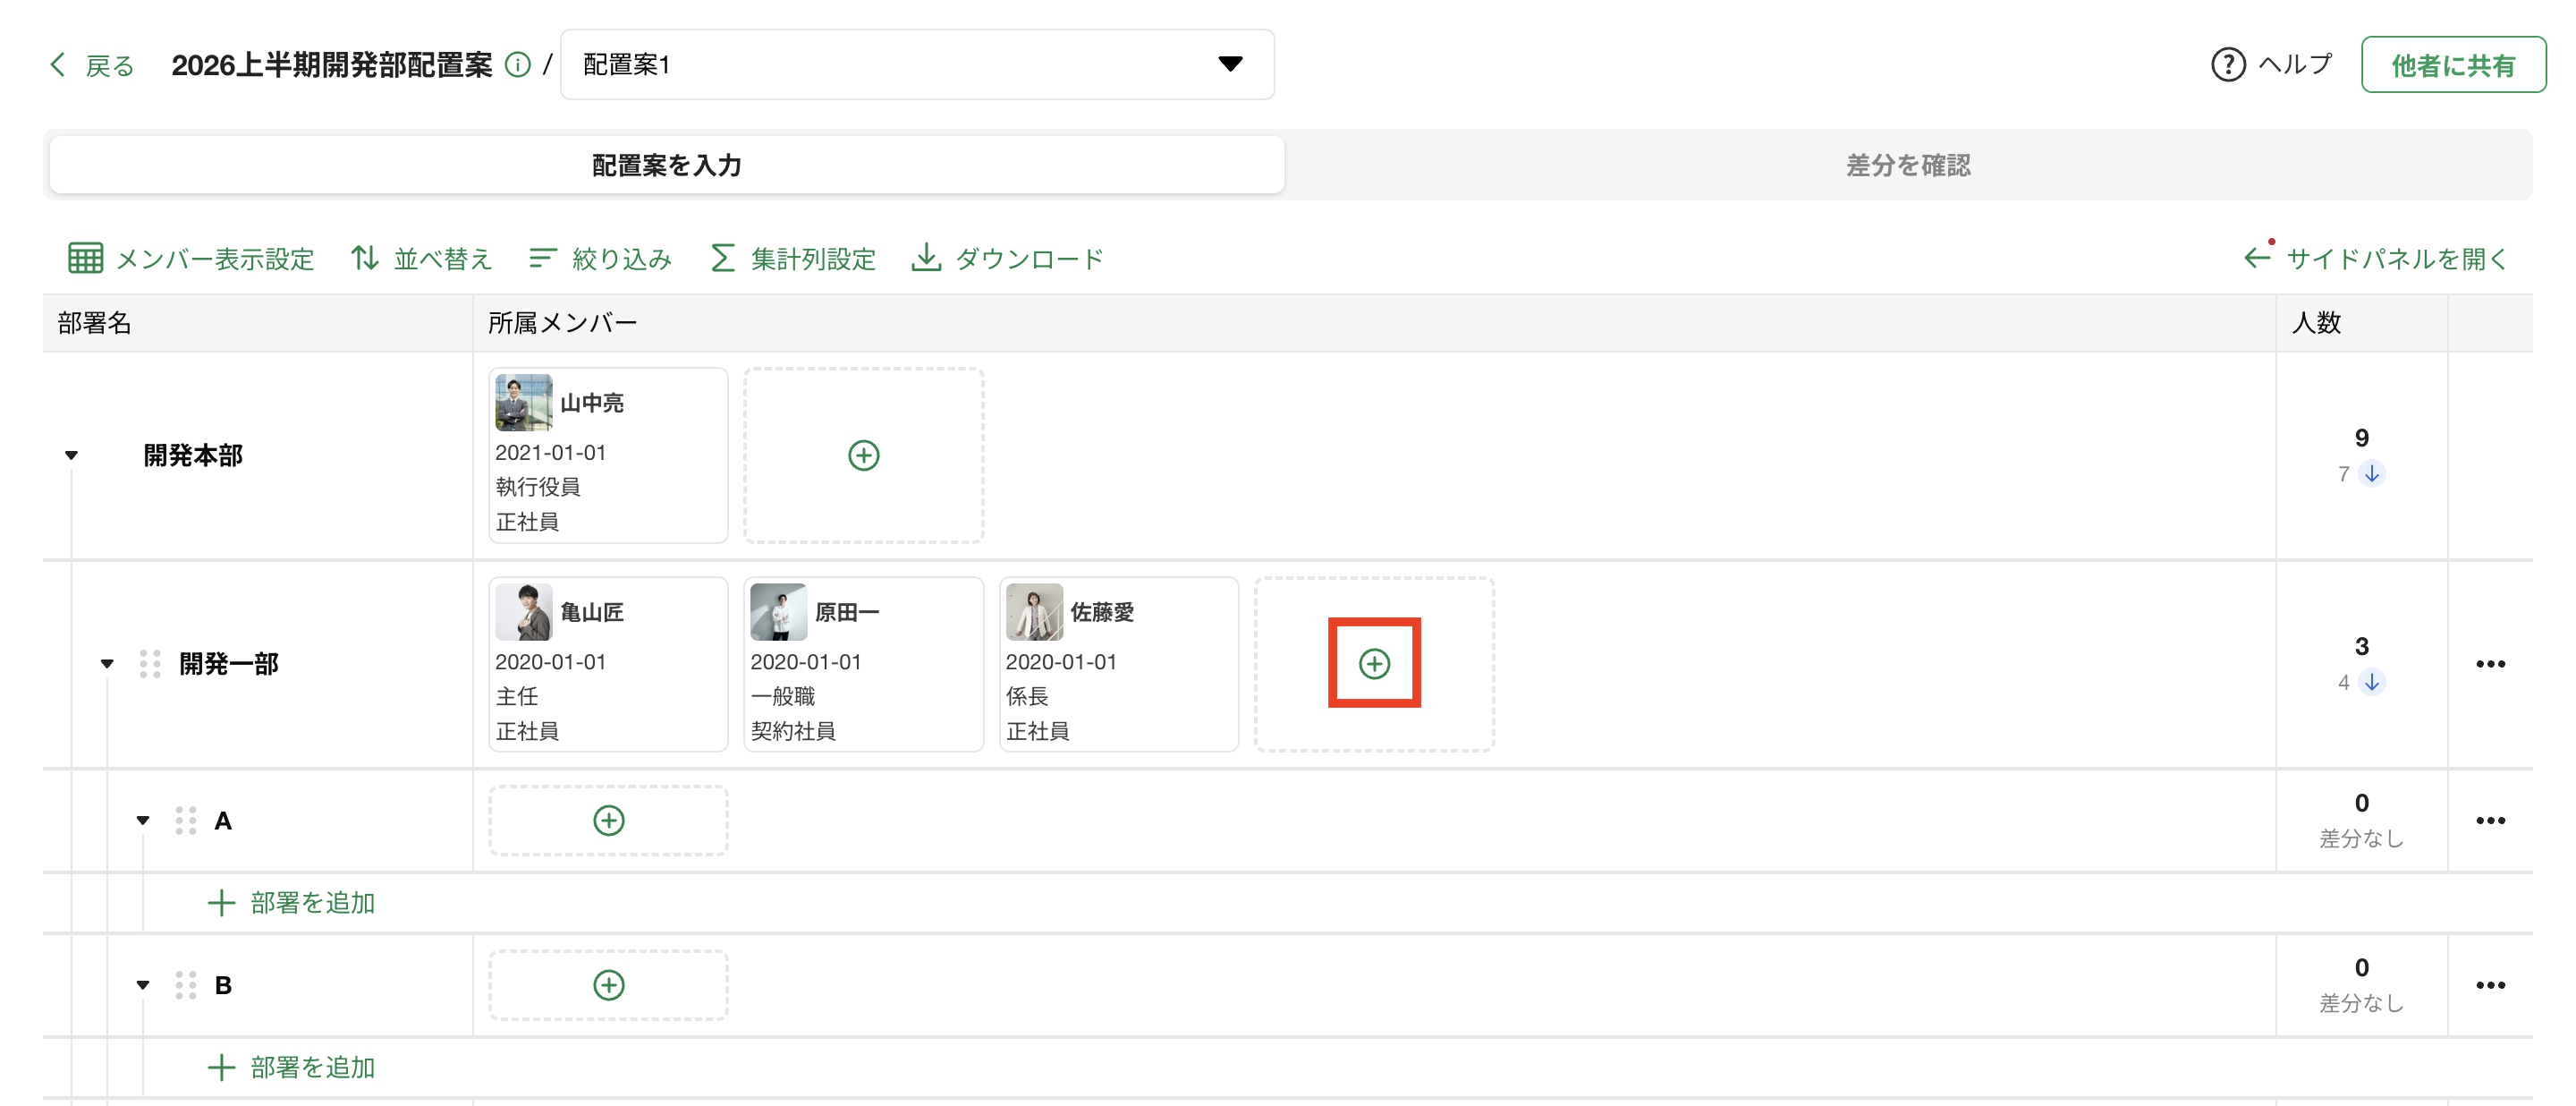The image size is (2576, 1106).
Task: Click 並べ替え sort option
Action: click(421, 259)
